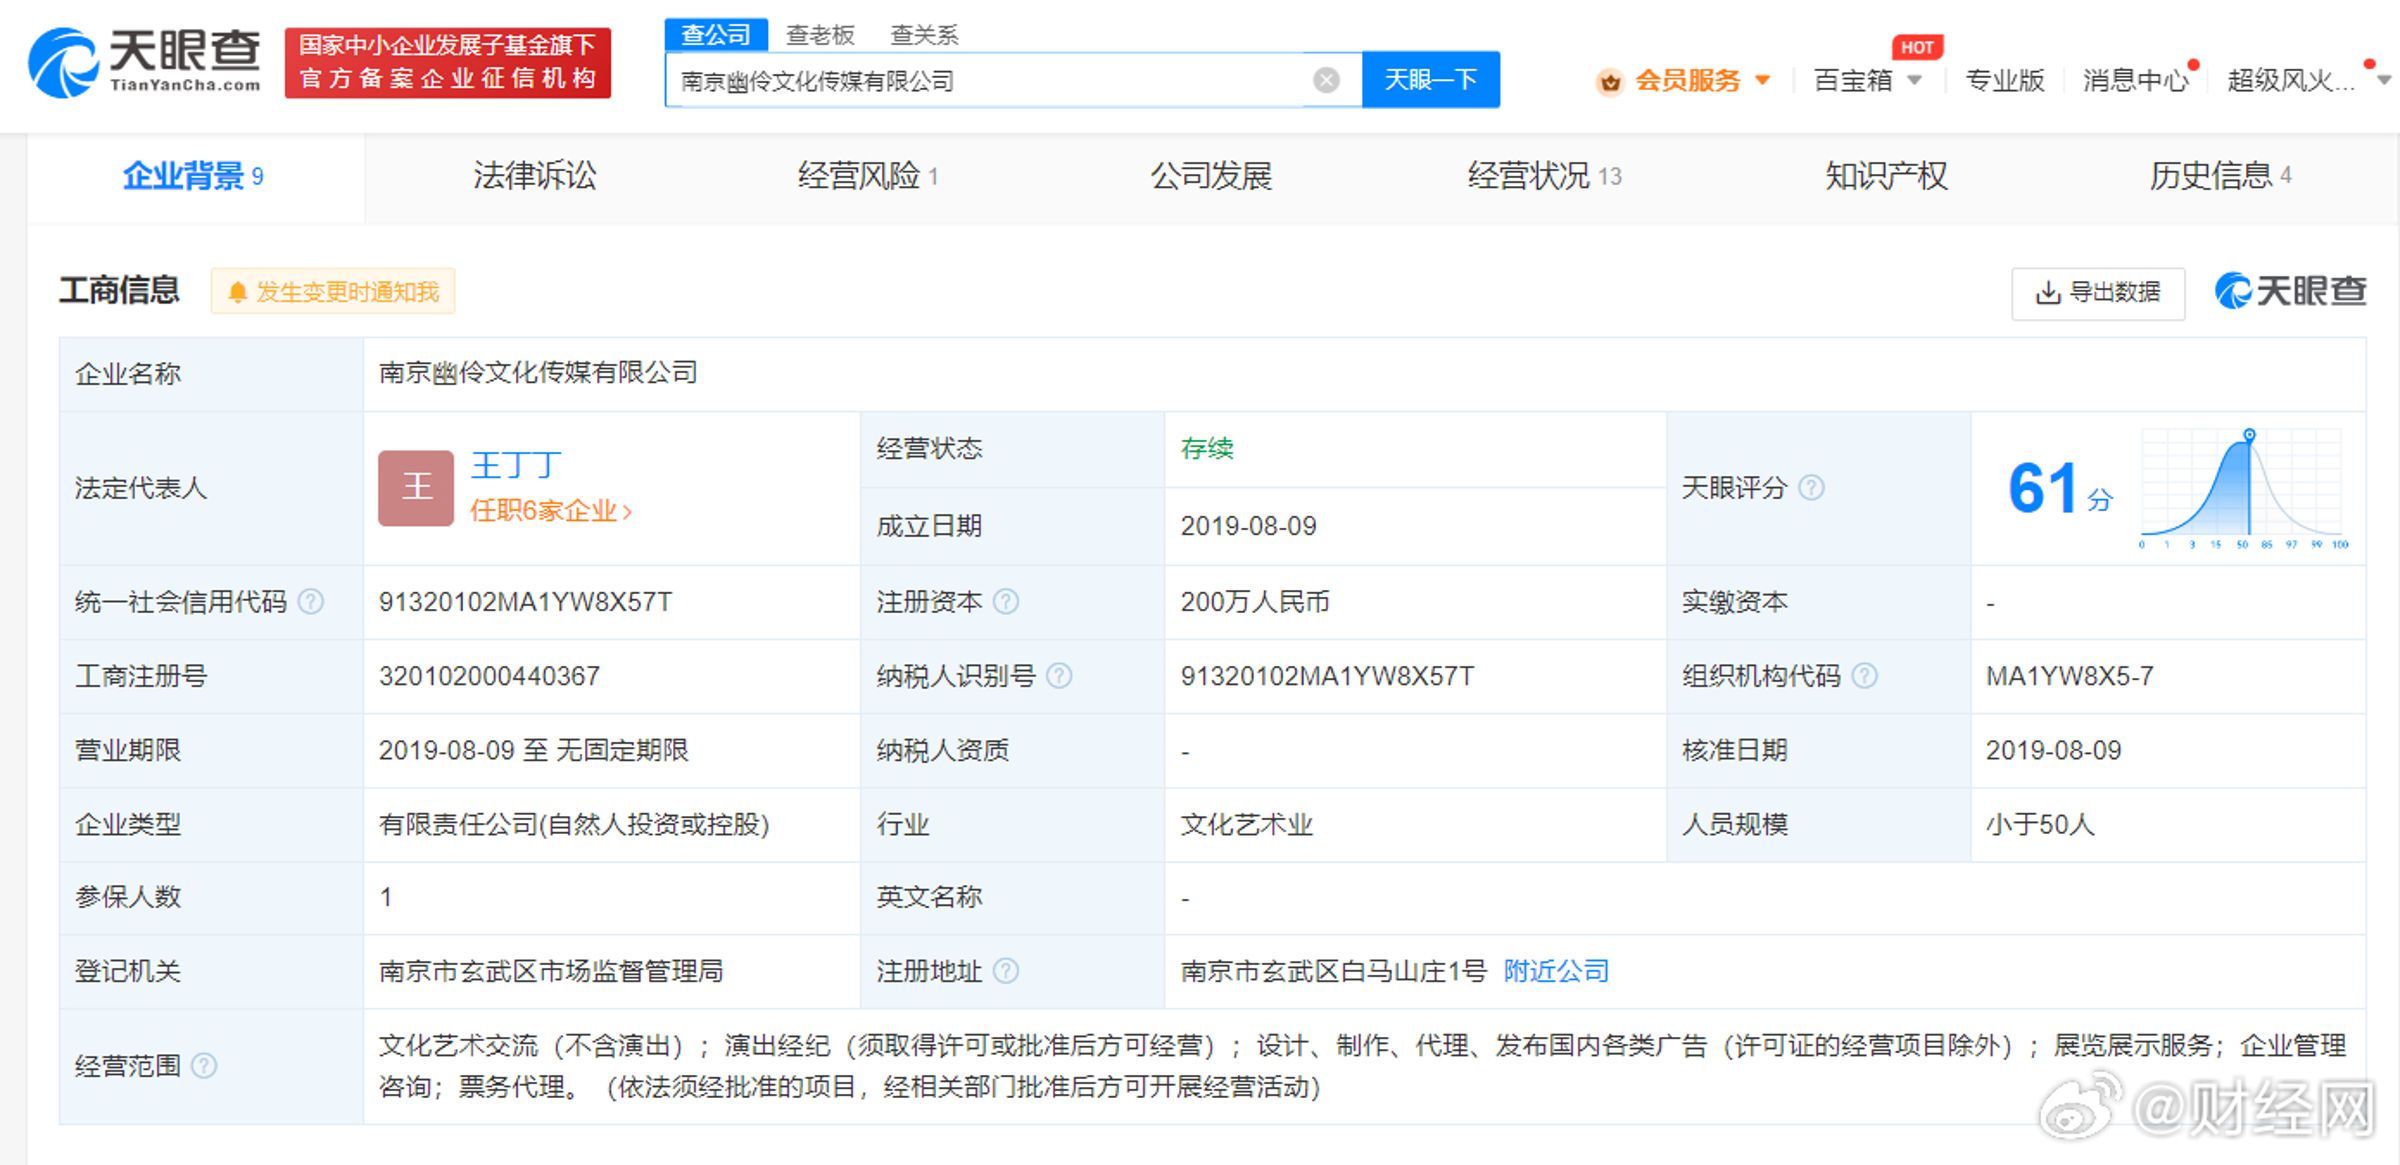The height and width of the screenshot is (1165, 2400).
Task: Open the 法律诉讼 tab
Action: coord(535,176)
